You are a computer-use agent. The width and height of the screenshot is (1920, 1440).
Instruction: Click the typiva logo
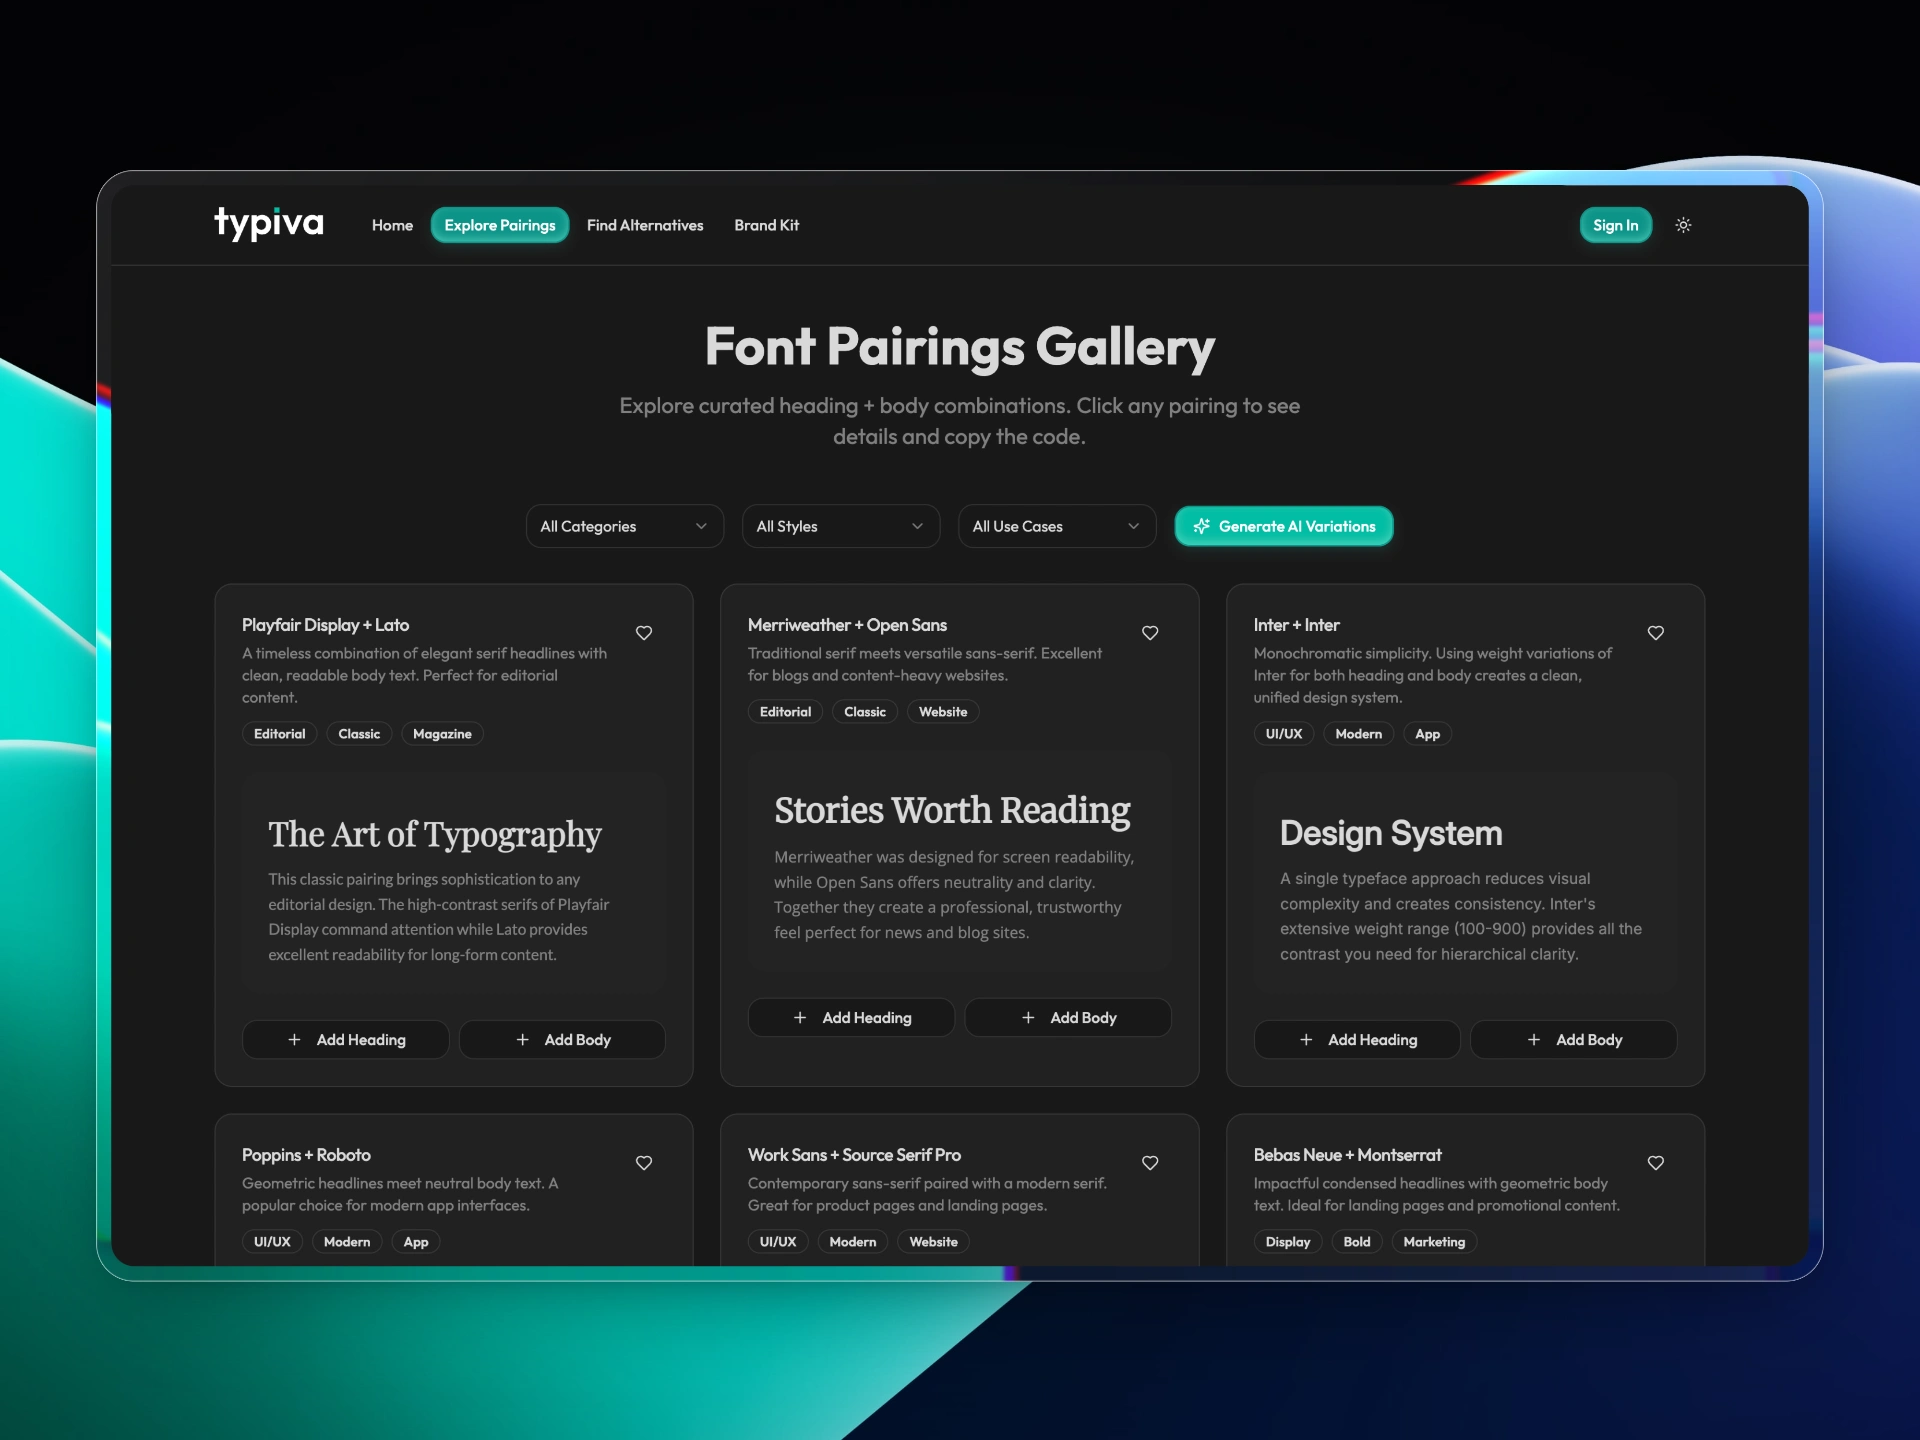tap(268, 224)
